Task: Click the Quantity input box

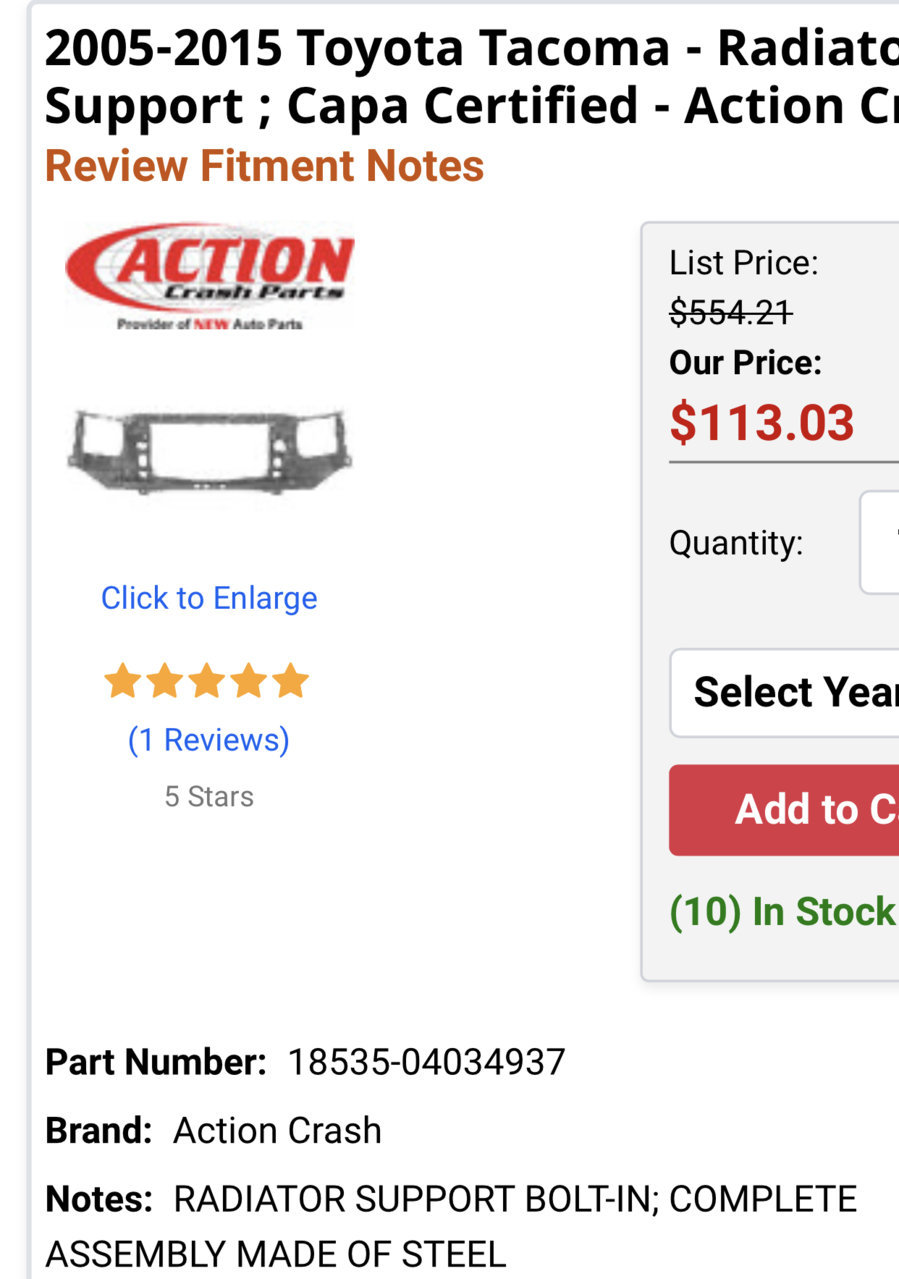Action: 879,543
